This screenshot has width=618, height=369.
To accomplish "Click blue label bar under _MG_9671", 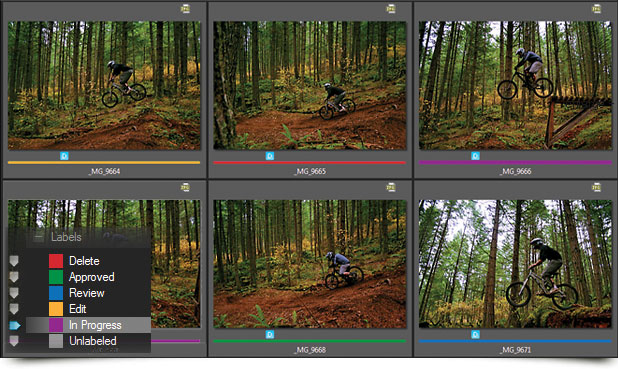I will (x=515, y=341).
